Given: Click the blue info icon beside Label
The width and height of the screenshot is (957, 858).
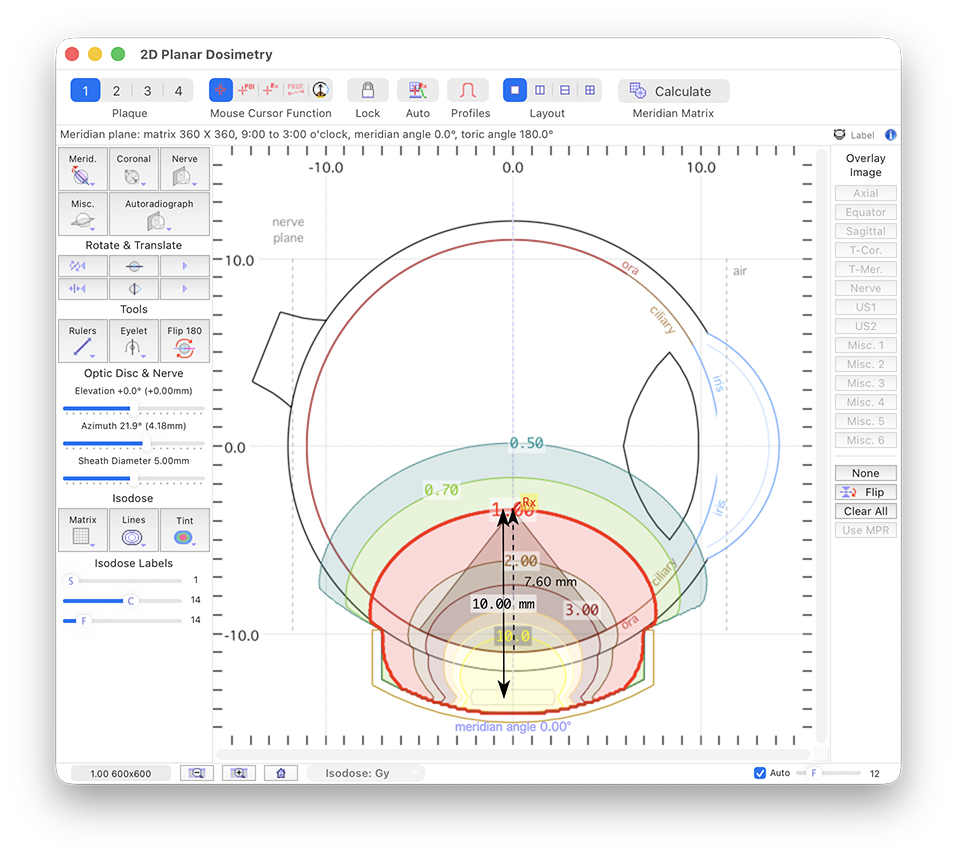Looking at the screenshot, I should click(890, 135).
